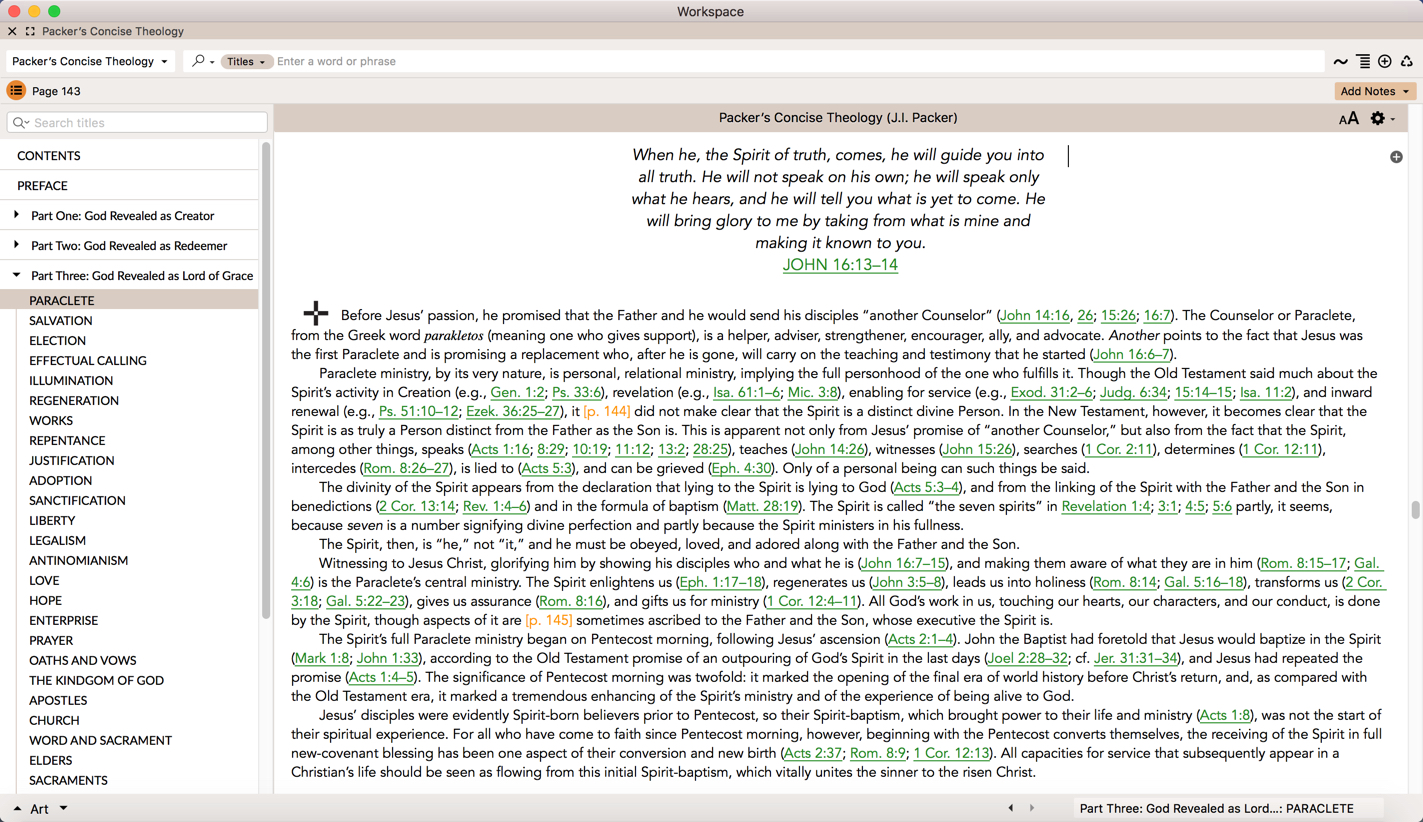
Task: Open the Titles search field dropdown
Action: [x=245, y=61]
